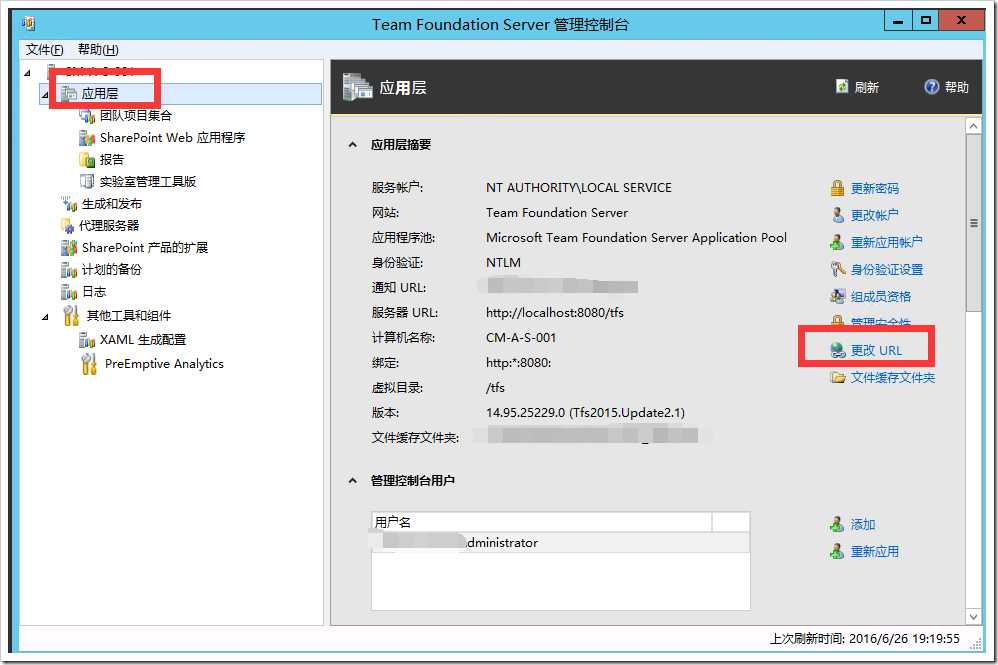This screenshot has width=998, height=665.
Task: Click the 帮助 question mark icon
Action: coord(931,87)
